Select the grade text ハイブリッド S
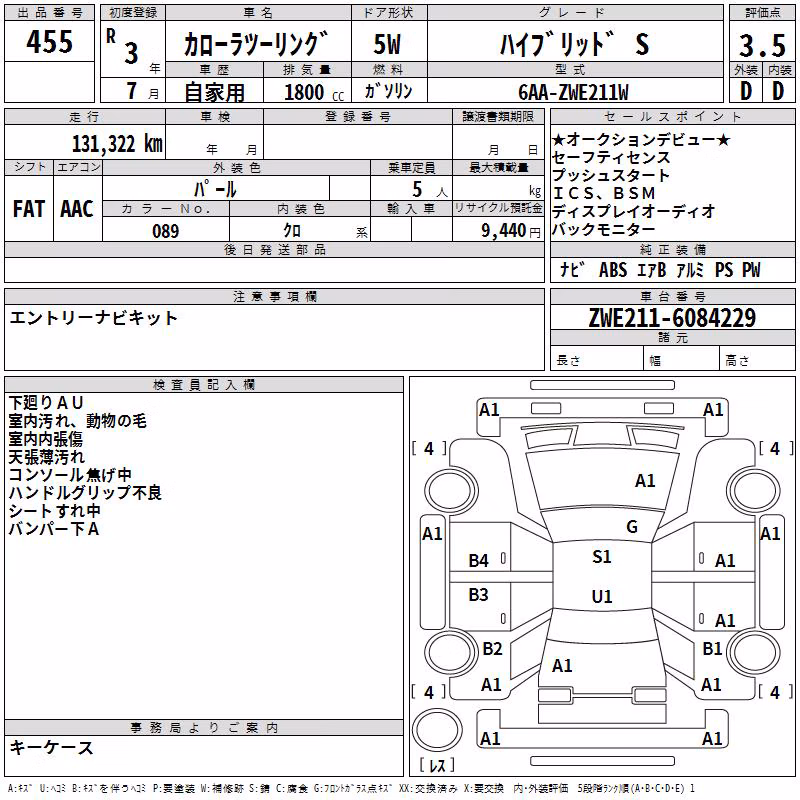The image size is (800, 800). click(574, 44)
